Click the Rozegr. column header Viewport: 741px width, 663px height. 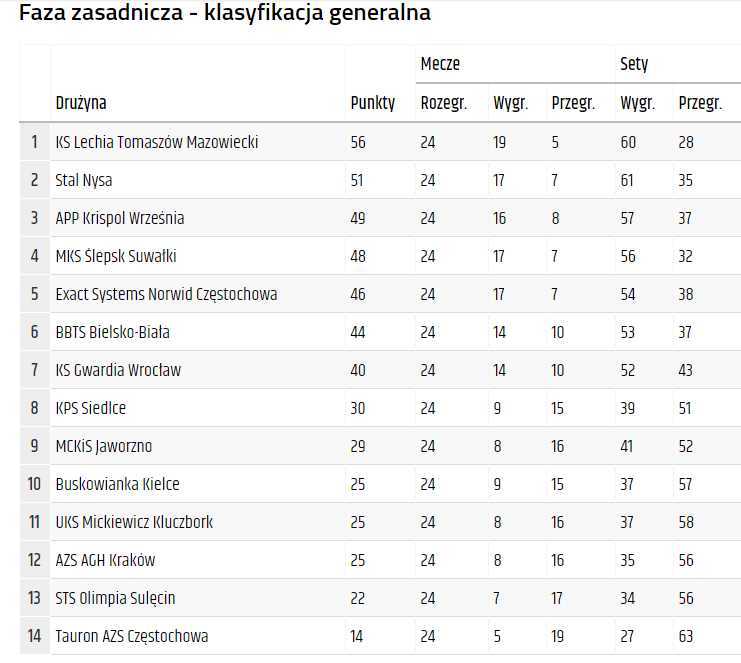[444, 102]
